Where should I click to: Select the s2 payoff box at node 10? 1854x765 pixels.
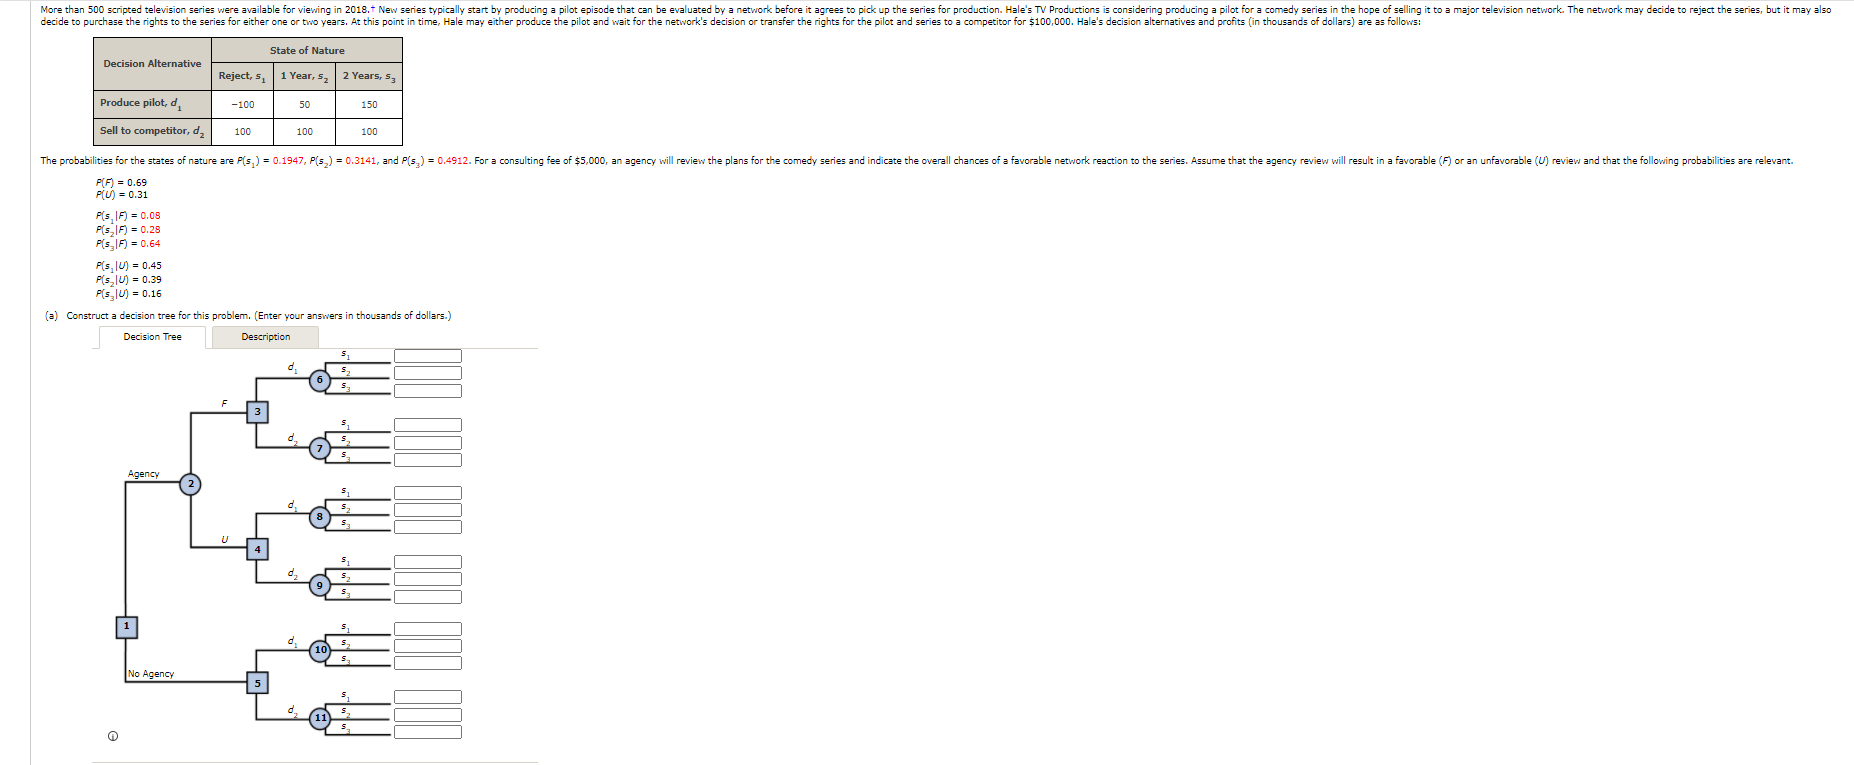tap(428, 646)
